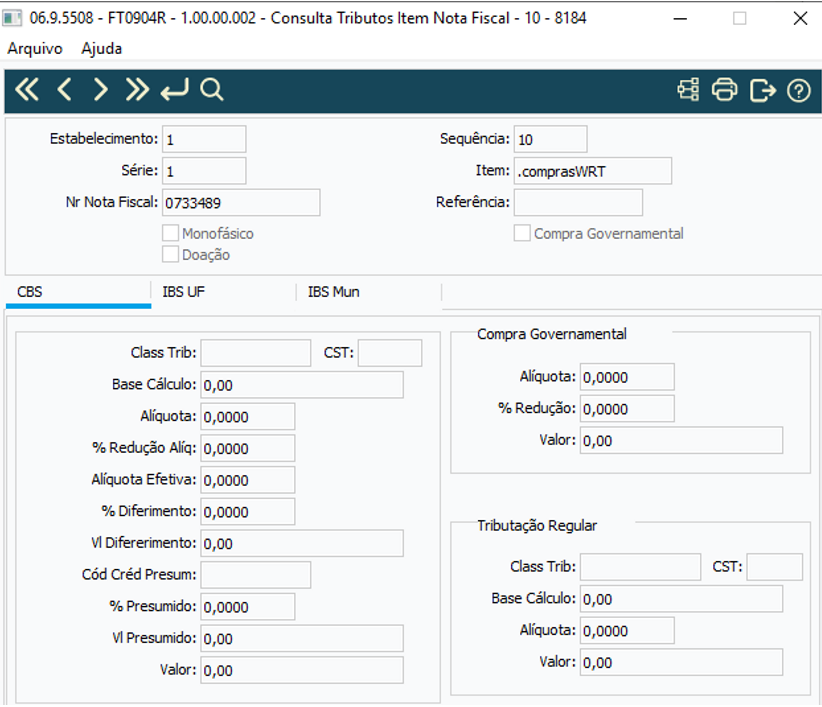Click the Referência field
Viewport: 822px width, 707px height.
click(578, 202)
